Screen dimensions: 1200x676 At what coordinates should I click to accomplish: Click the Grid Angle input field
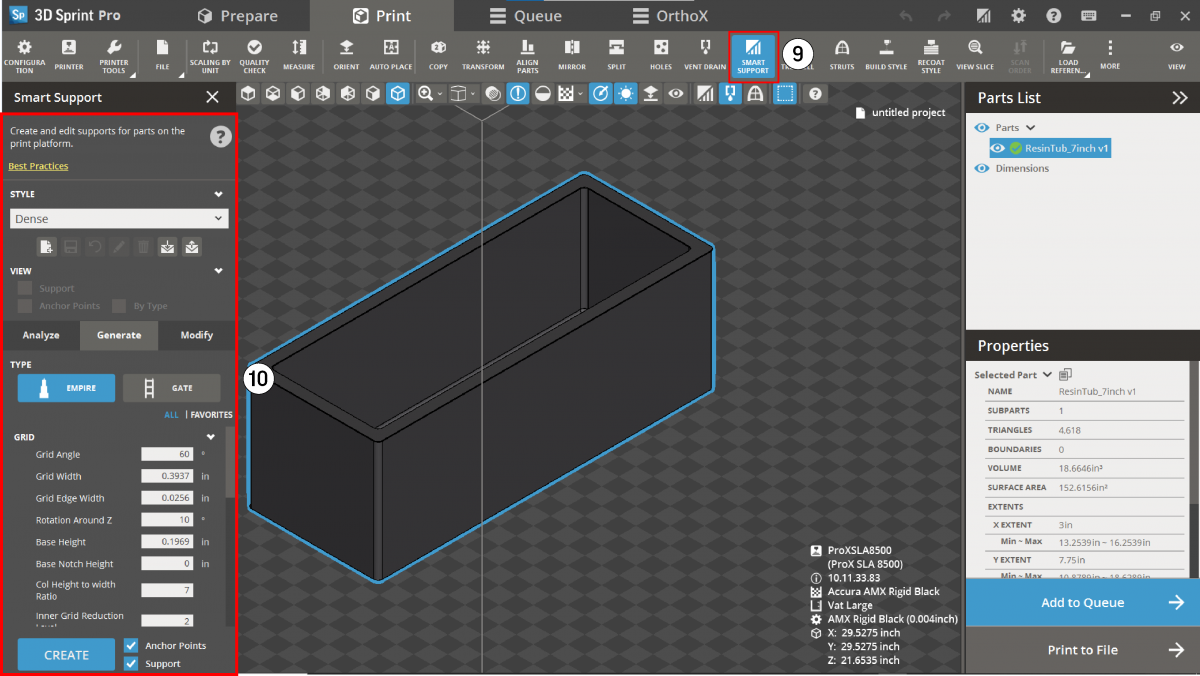pos(167,454)
